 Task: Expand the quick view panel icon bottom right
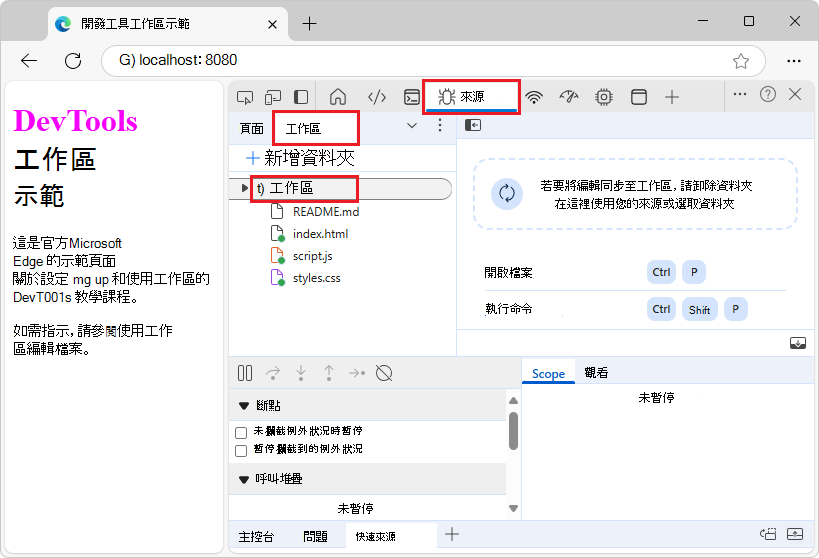[x=795, y=534]
